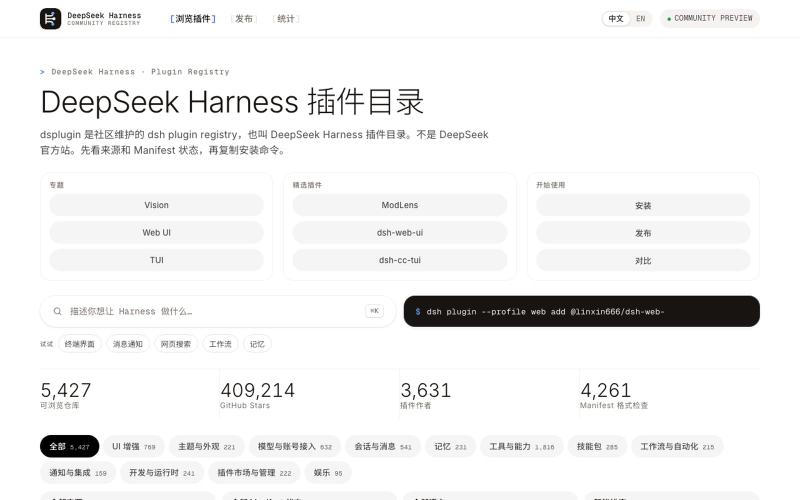Click the magnifier icon in search box
Image resolution: width=800 pixels, height=500 pixels.
(58, 311)
